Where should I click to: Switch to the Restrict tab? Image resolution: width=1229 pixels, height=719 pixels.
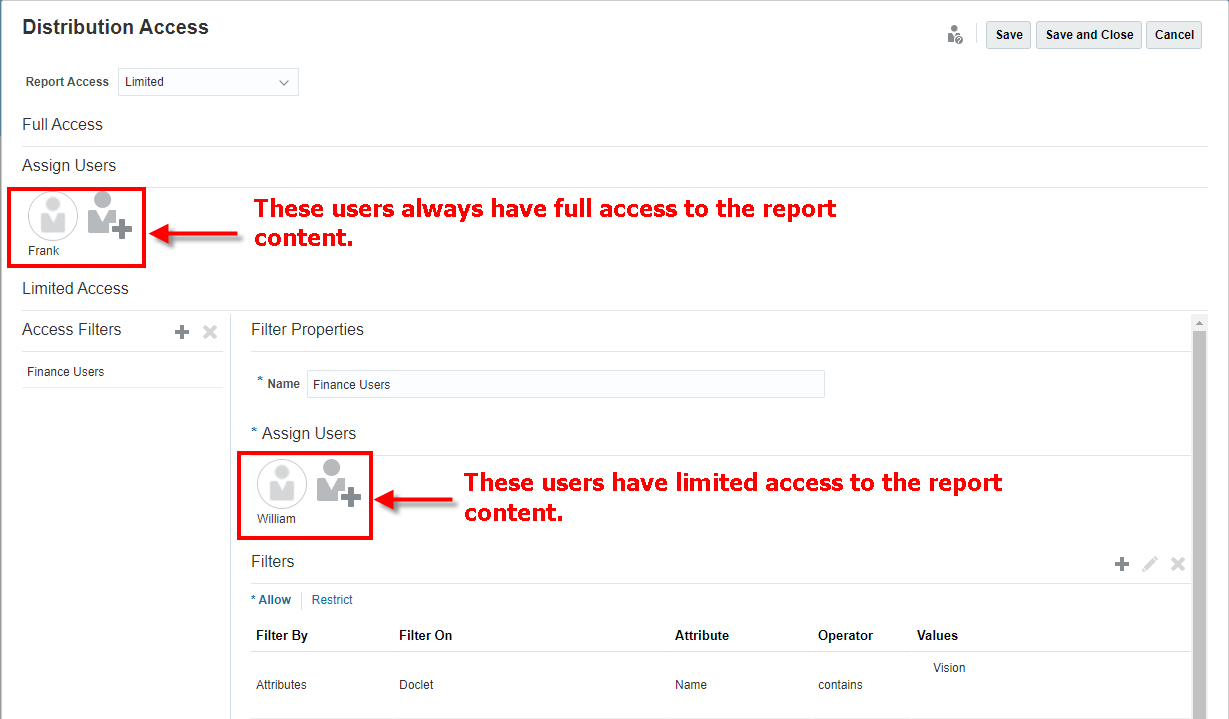[332, 600]
